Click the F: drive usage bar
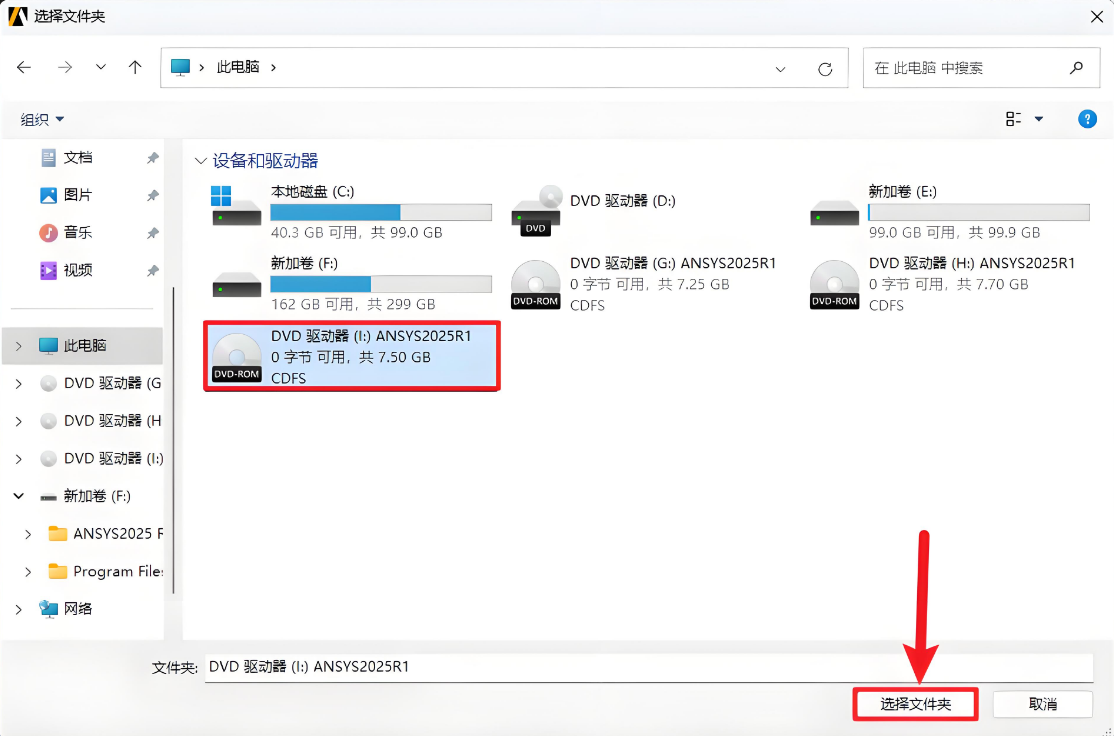The height and width of the screenshot is (736, 1114). coord(381,284)
